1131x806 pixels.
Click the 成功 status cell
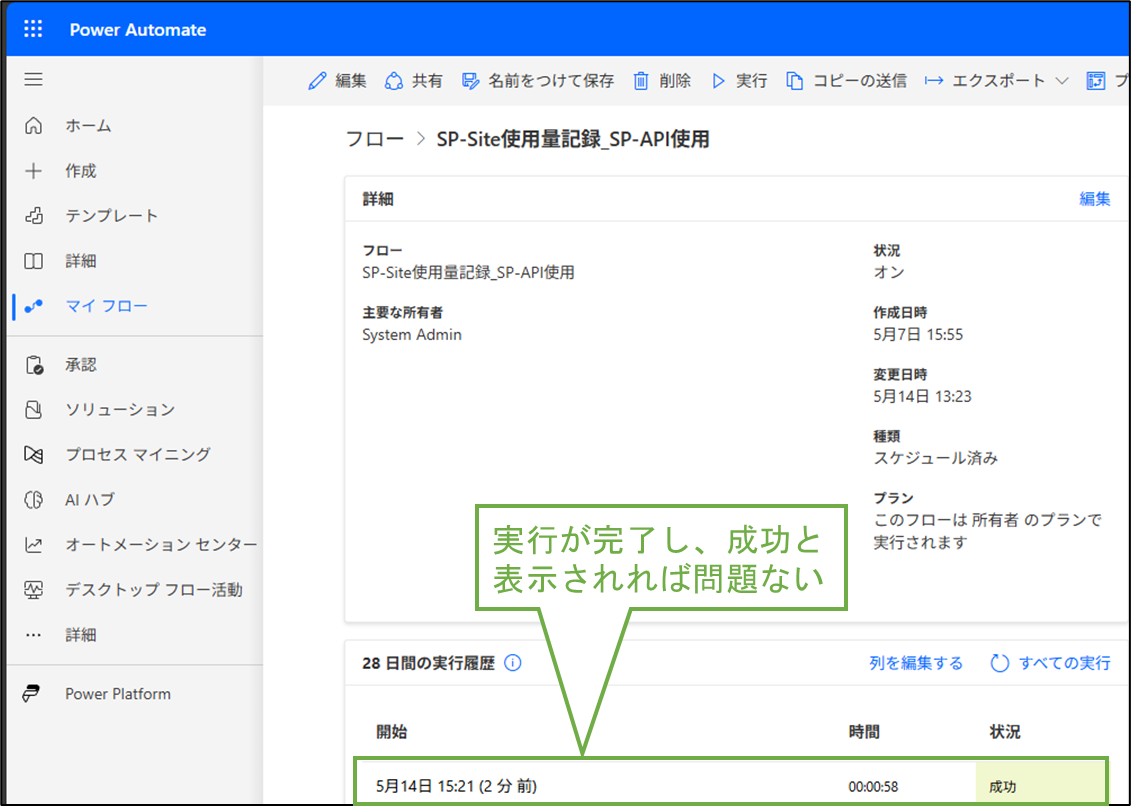1041,783
